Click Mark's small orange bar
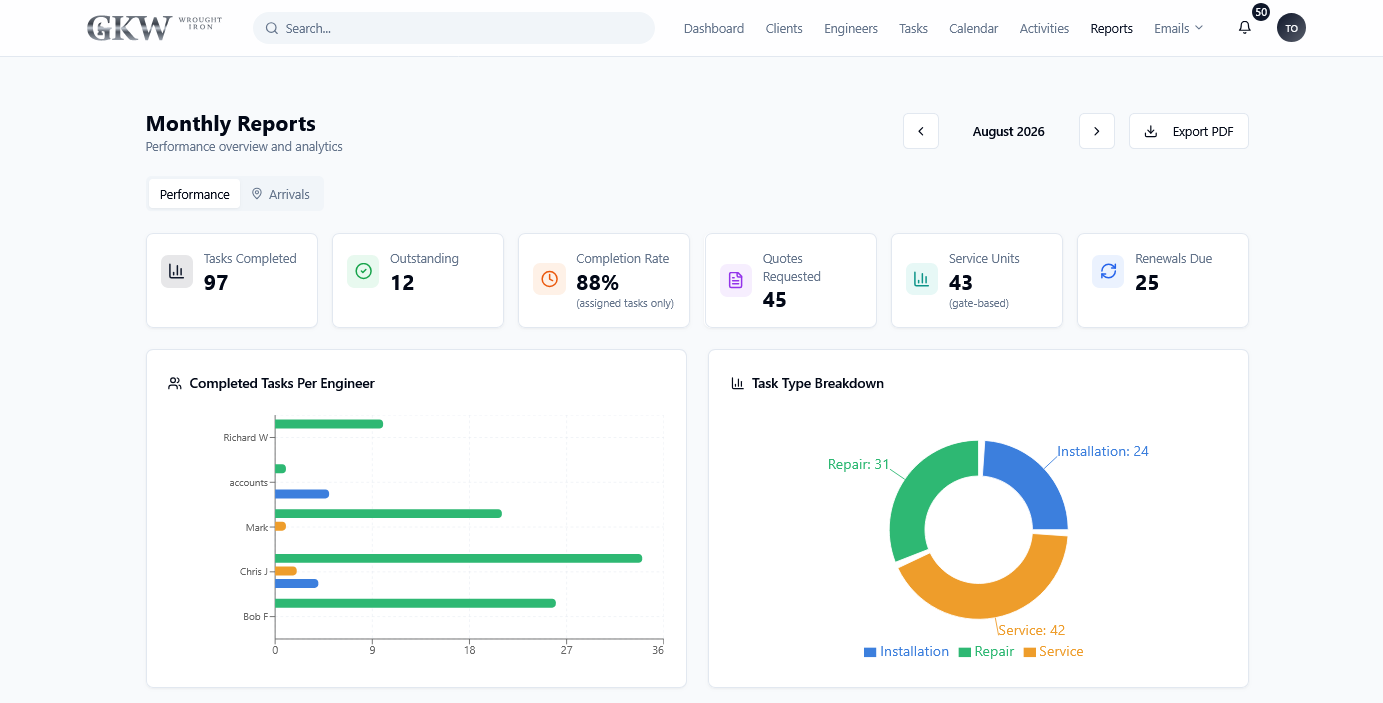 tap(281, 526)
